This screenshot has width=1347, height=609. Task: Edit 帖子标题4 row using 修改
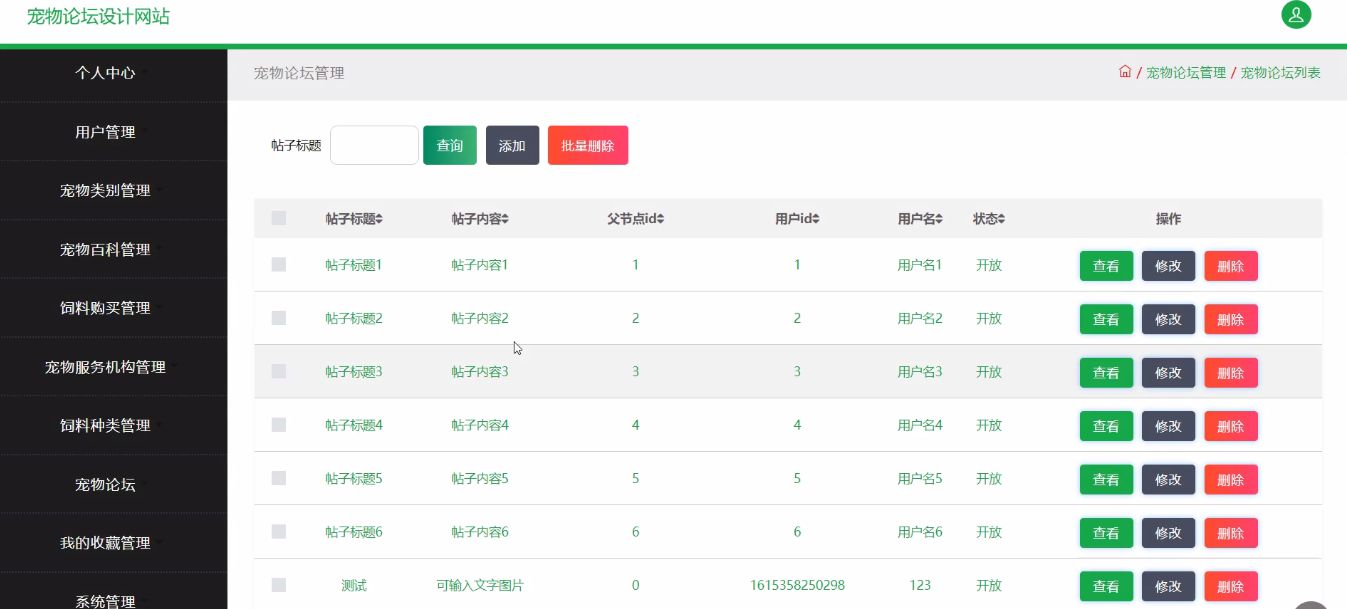pyautogui.click(x=1168, y=426)
